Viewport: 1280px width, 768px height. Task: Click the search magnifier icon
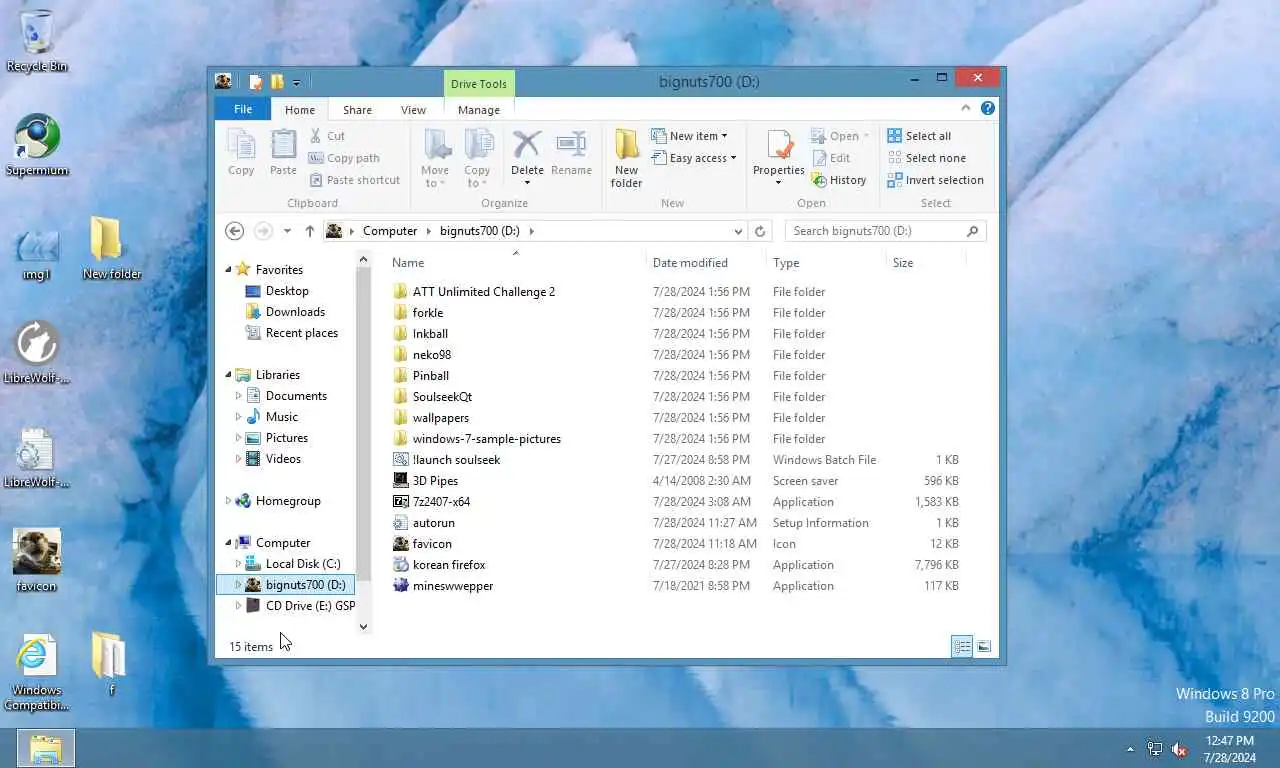click(x=972, y=231)
